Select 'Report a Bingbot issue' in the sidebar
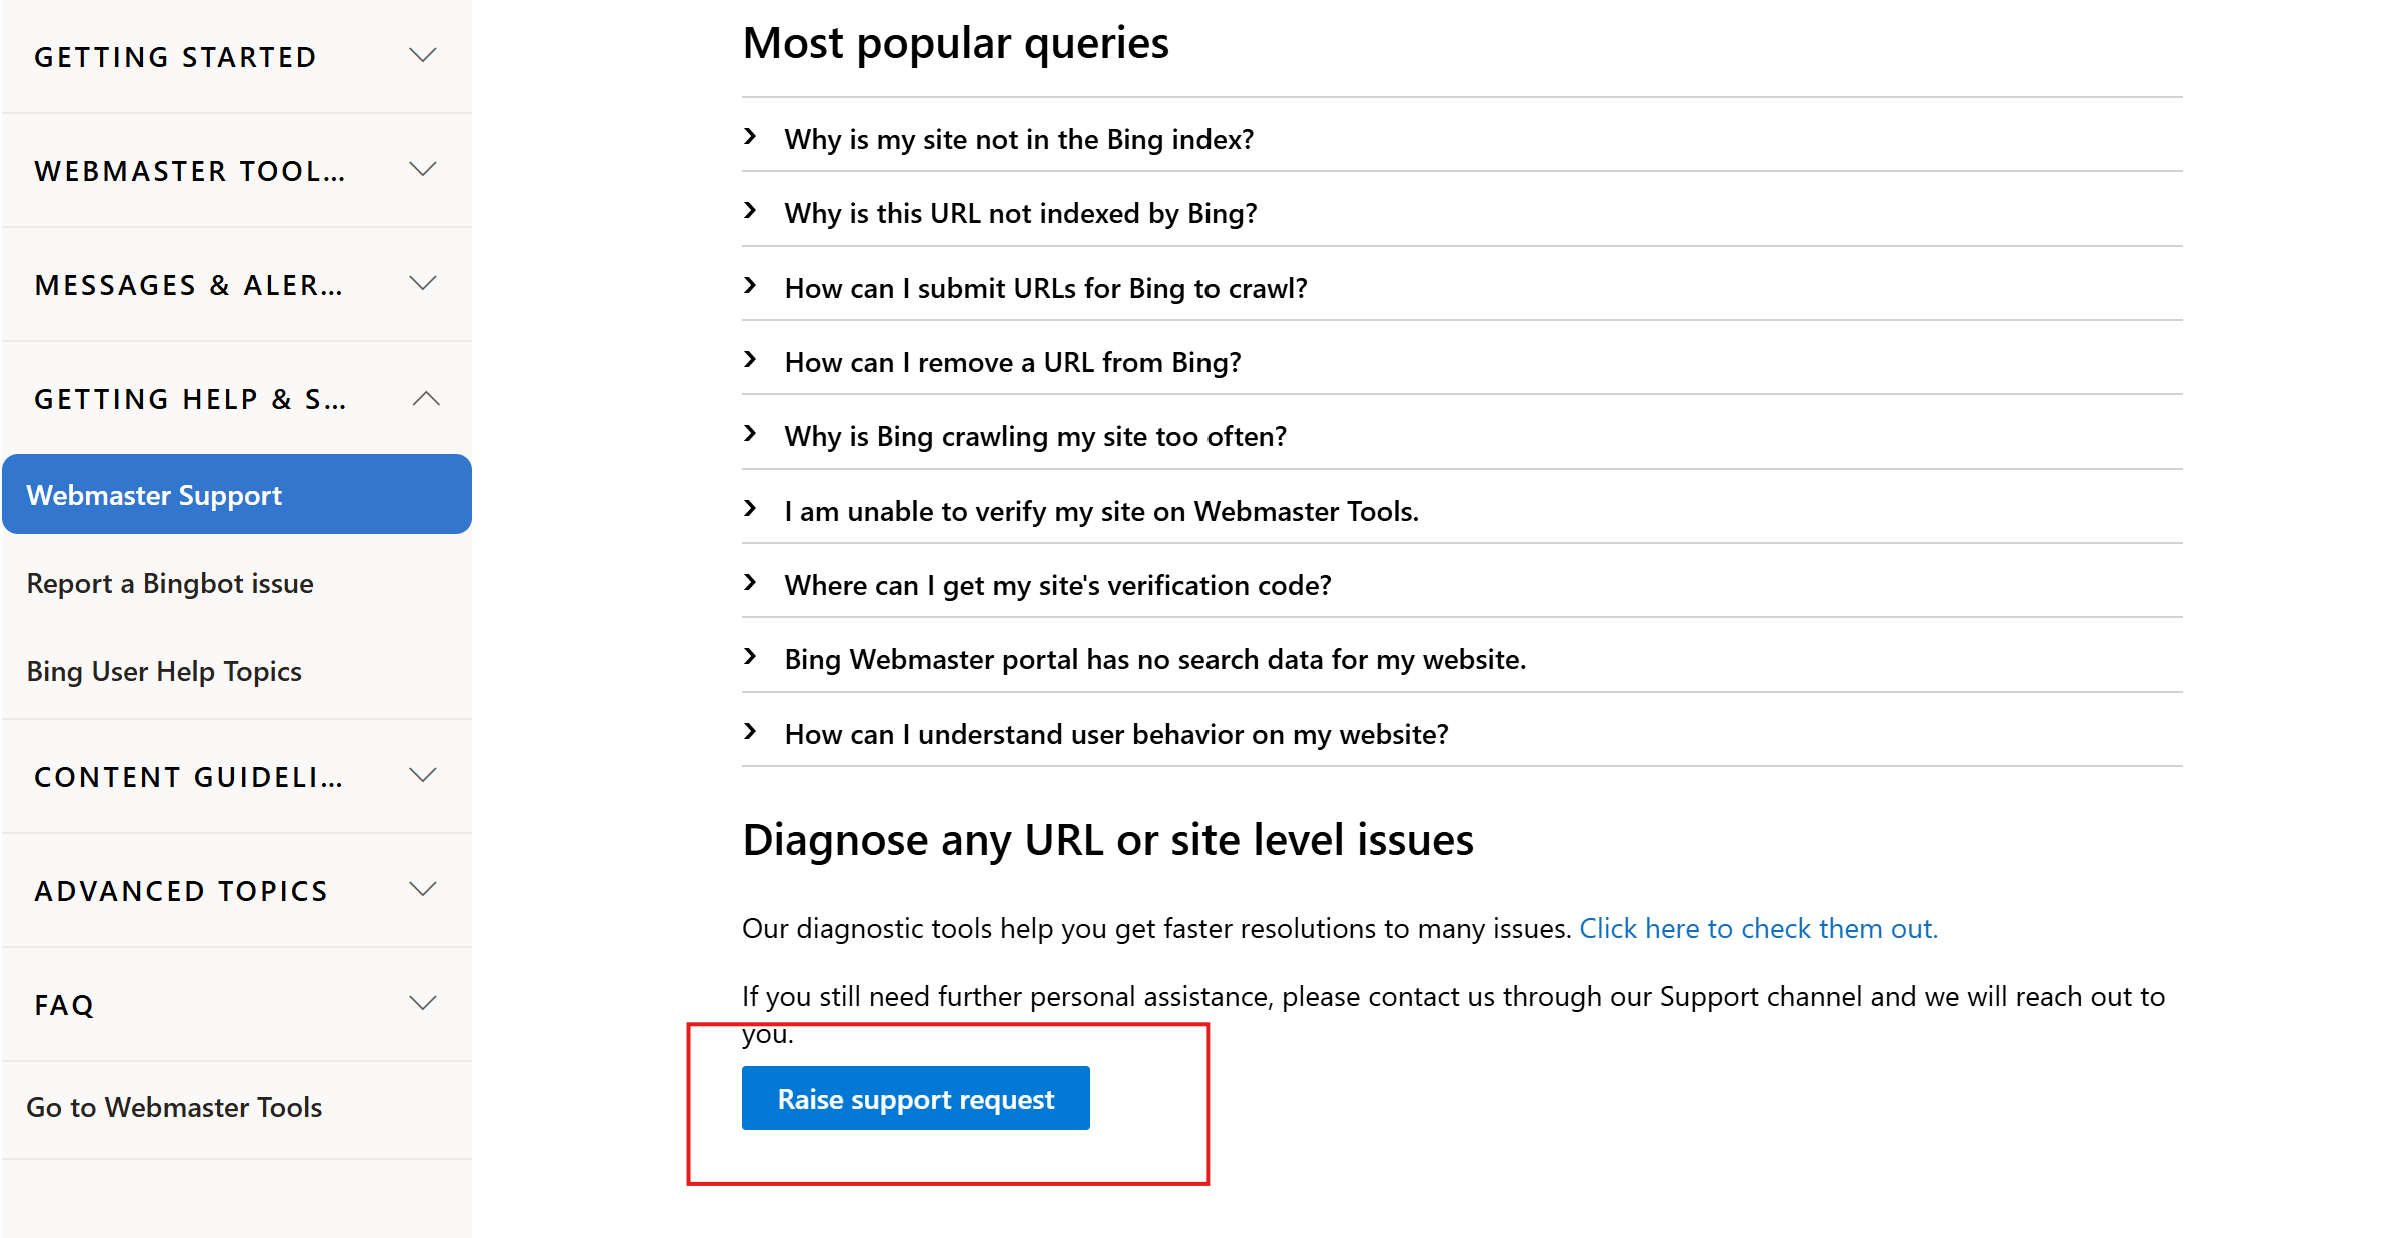2408x1238 pixels. point(170,583)
